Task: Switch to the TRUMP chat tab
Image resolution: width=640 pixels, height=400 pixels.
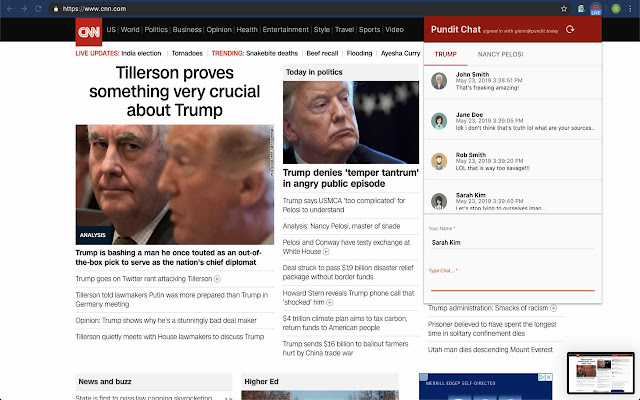Action: 446,54
